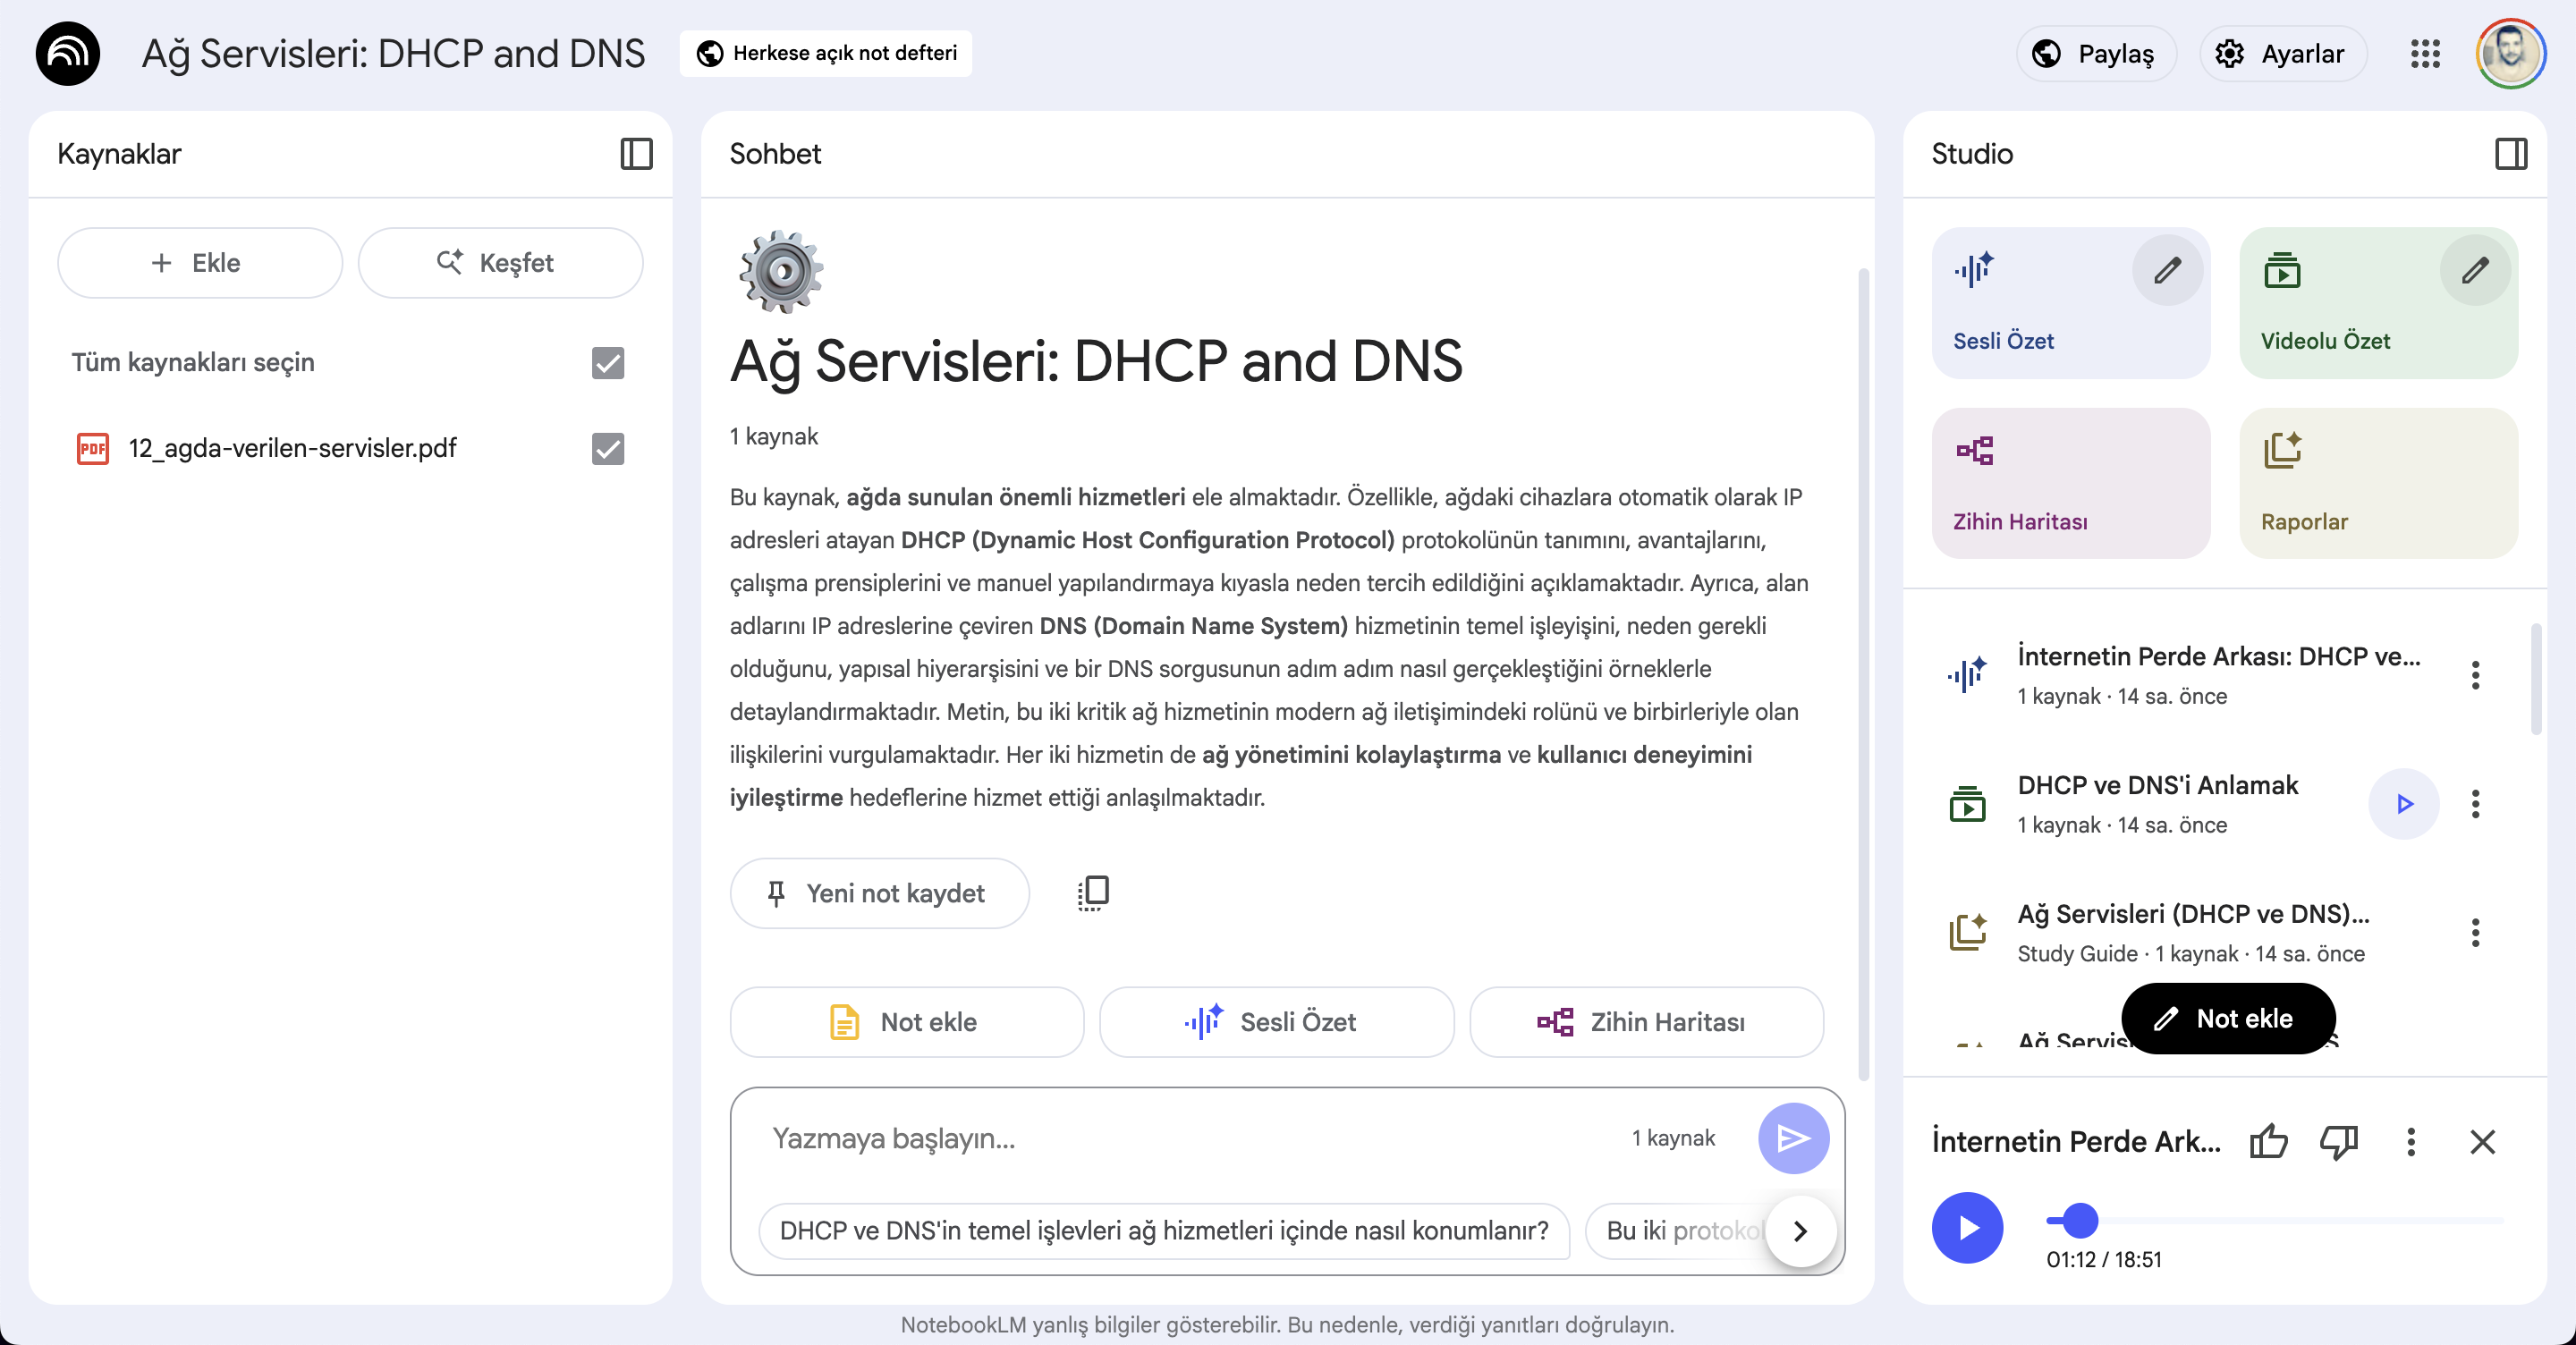Like the audio overview with thumbs up
This screenshot has height=1345, width=2576.
pos(2268,1141)
